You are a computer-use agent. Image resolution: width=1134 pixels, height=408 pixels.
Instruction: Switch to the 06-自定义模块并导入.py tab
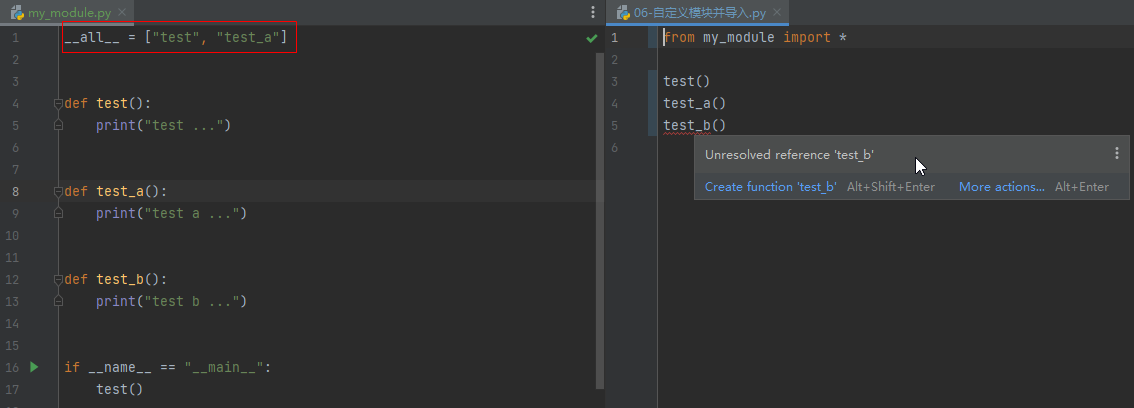click(x=698, y=14)
